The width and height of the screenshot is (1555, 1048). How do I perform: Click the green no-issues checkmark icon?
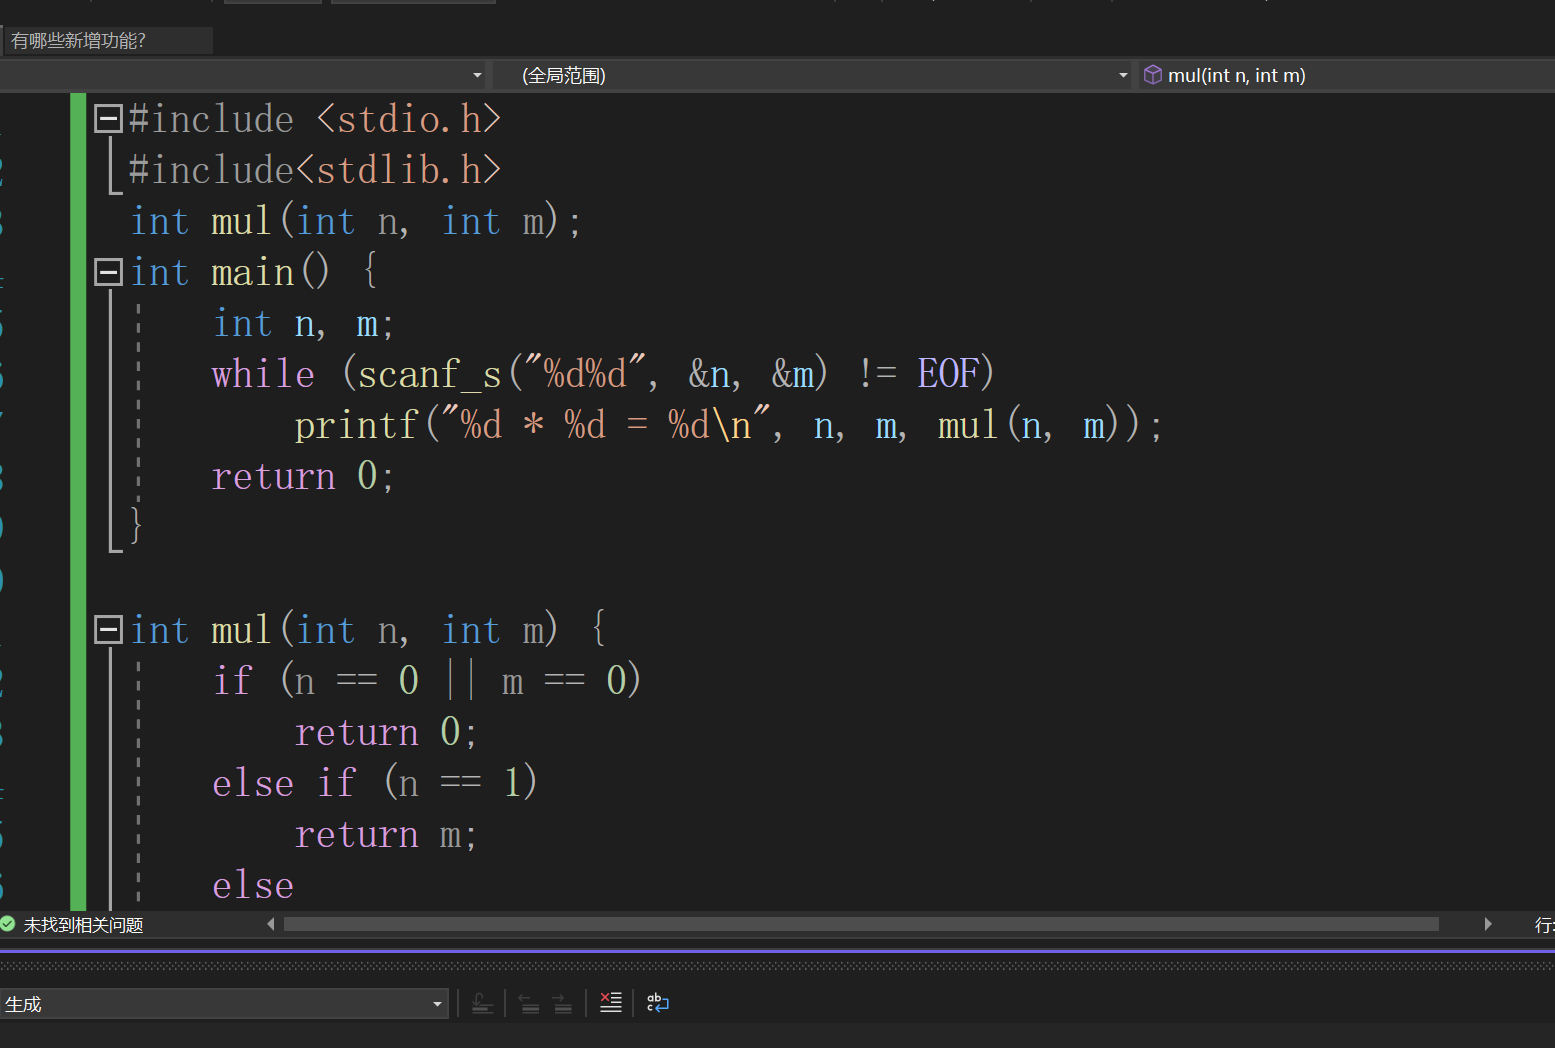pos(8,924)
